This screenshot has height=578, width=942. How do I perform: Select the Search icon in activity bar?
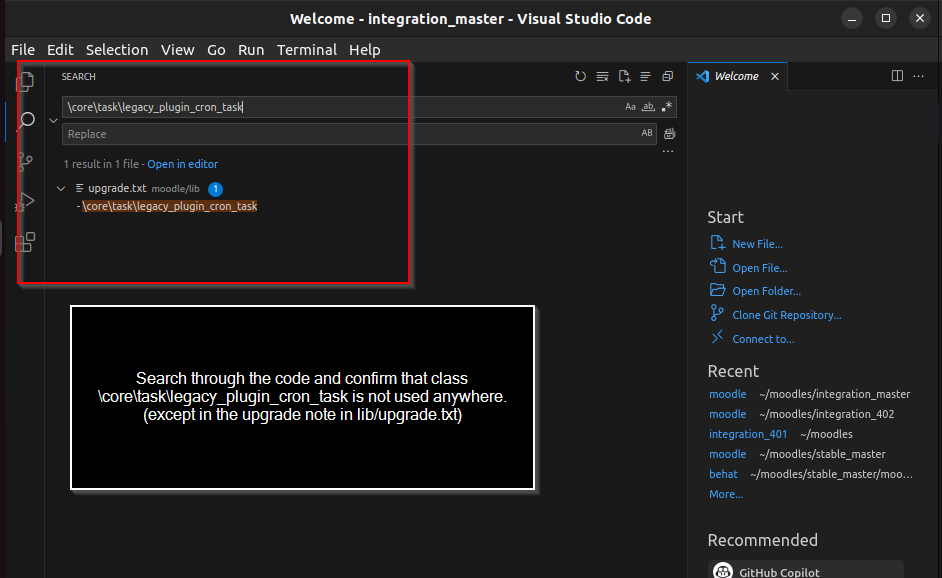click(x=26, y=120)
